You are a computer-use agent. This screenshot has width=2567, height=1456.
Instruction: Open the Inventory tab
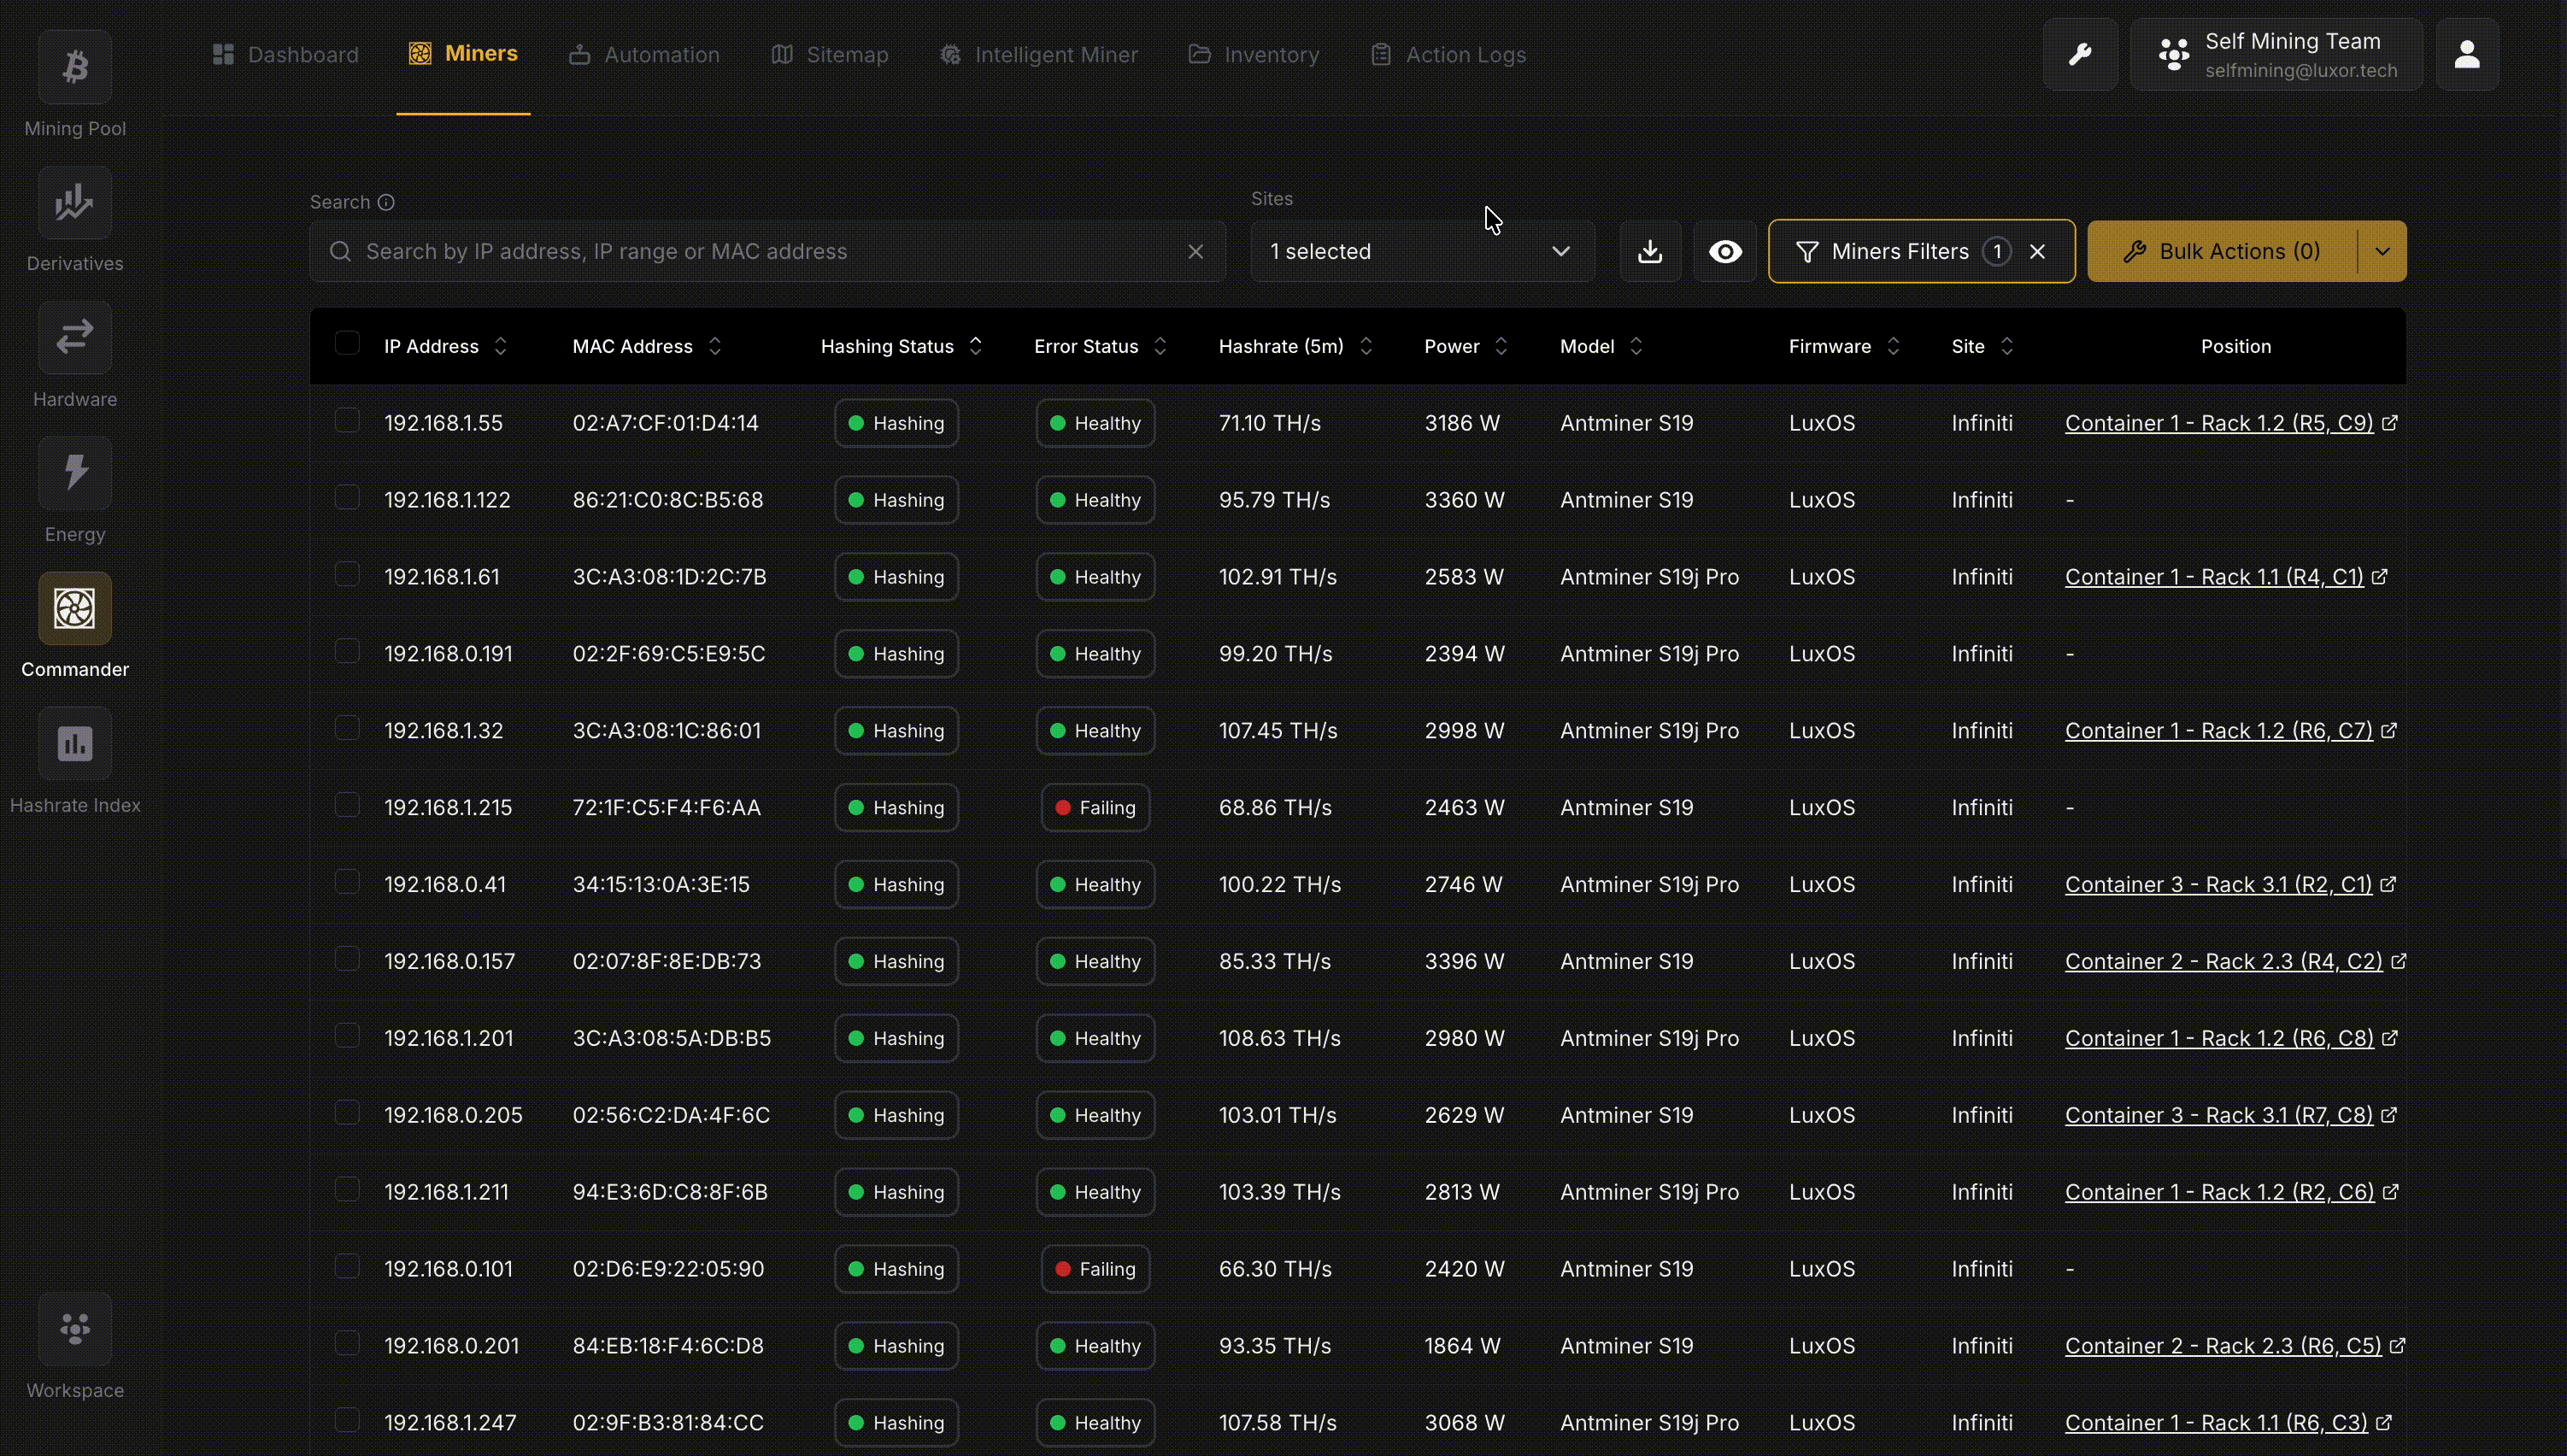1253,54
